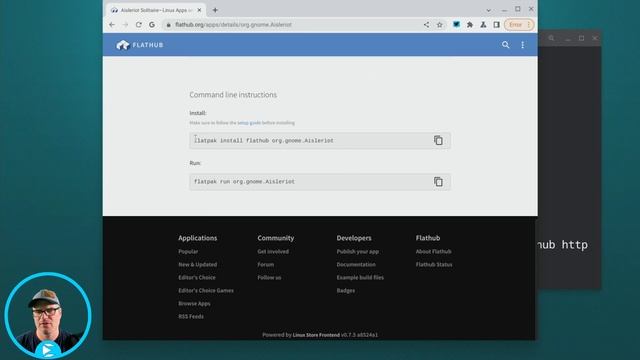640x360 pixels.
Task: Open the Documentation footer link
Action: (356, 264)
